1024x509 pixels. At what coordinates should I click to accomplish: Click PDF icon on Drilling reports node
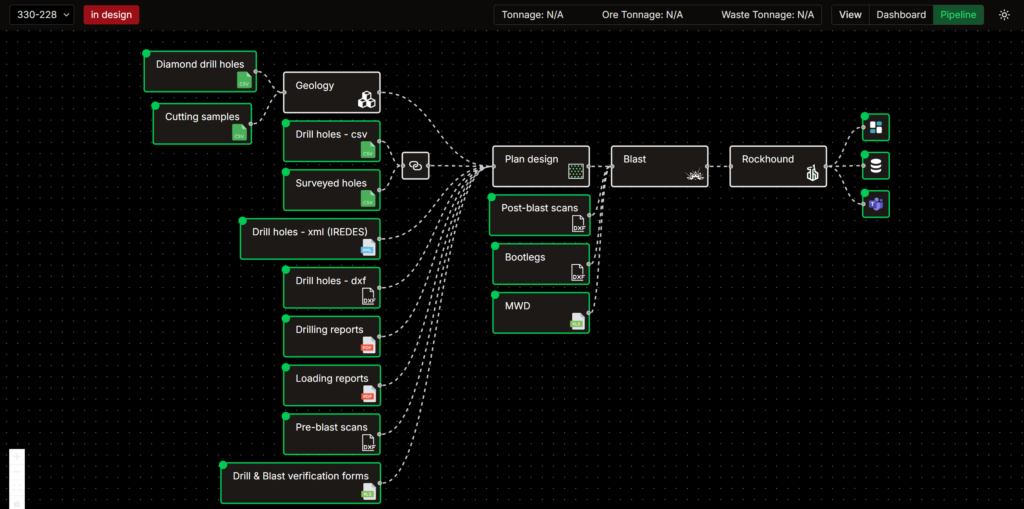coord(368,345)
